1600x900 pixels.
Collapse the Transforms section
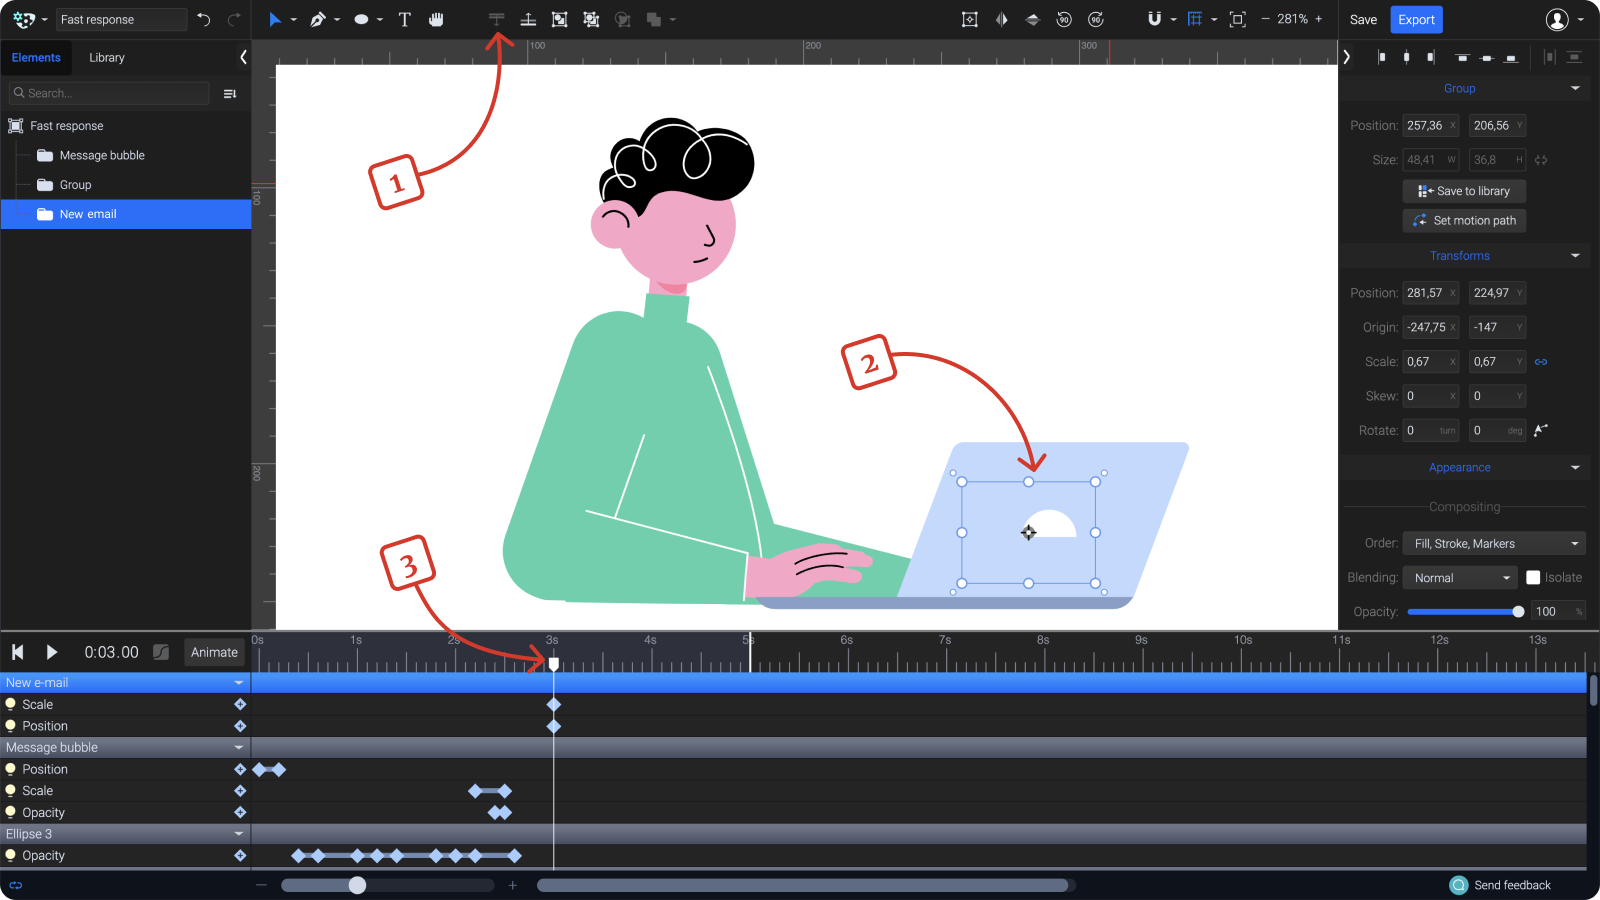[1575, 255]
